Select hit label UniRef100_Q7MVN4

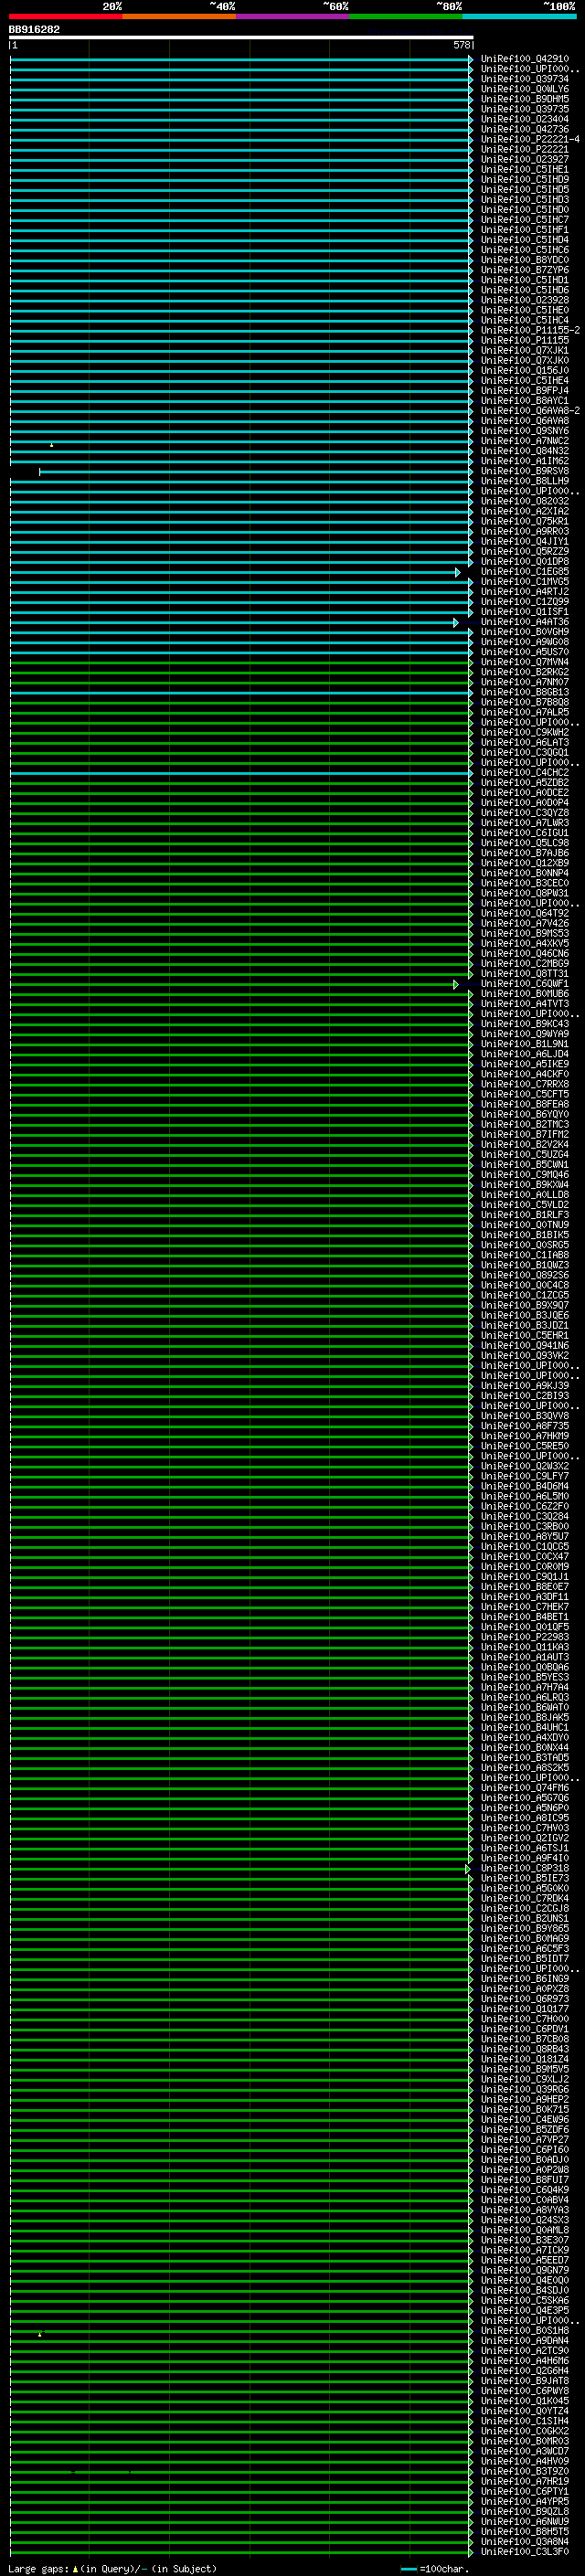[525, 662]
